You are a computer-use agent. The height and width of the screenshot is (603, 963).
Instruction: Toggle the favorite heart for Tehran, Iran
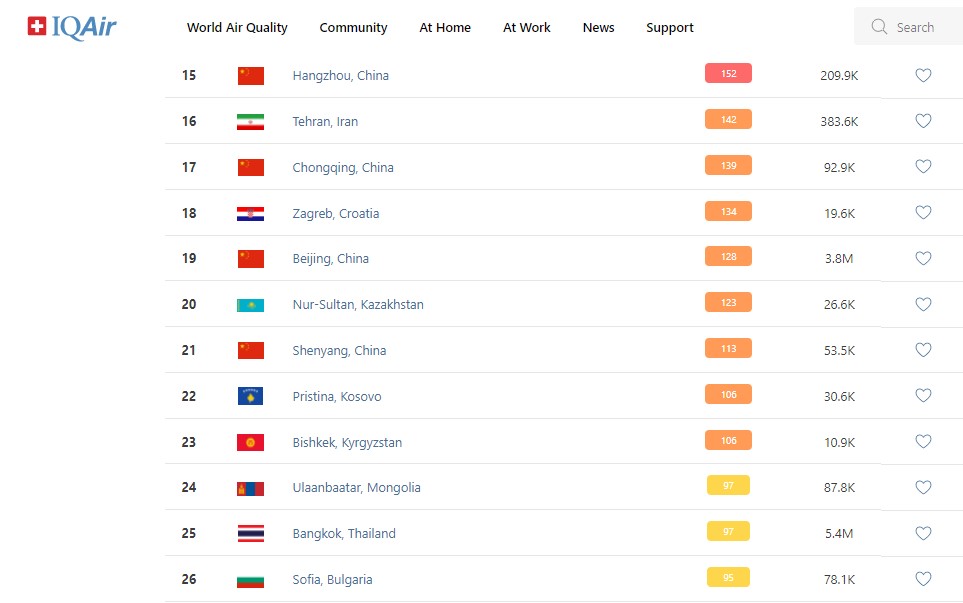pos(923,121)
